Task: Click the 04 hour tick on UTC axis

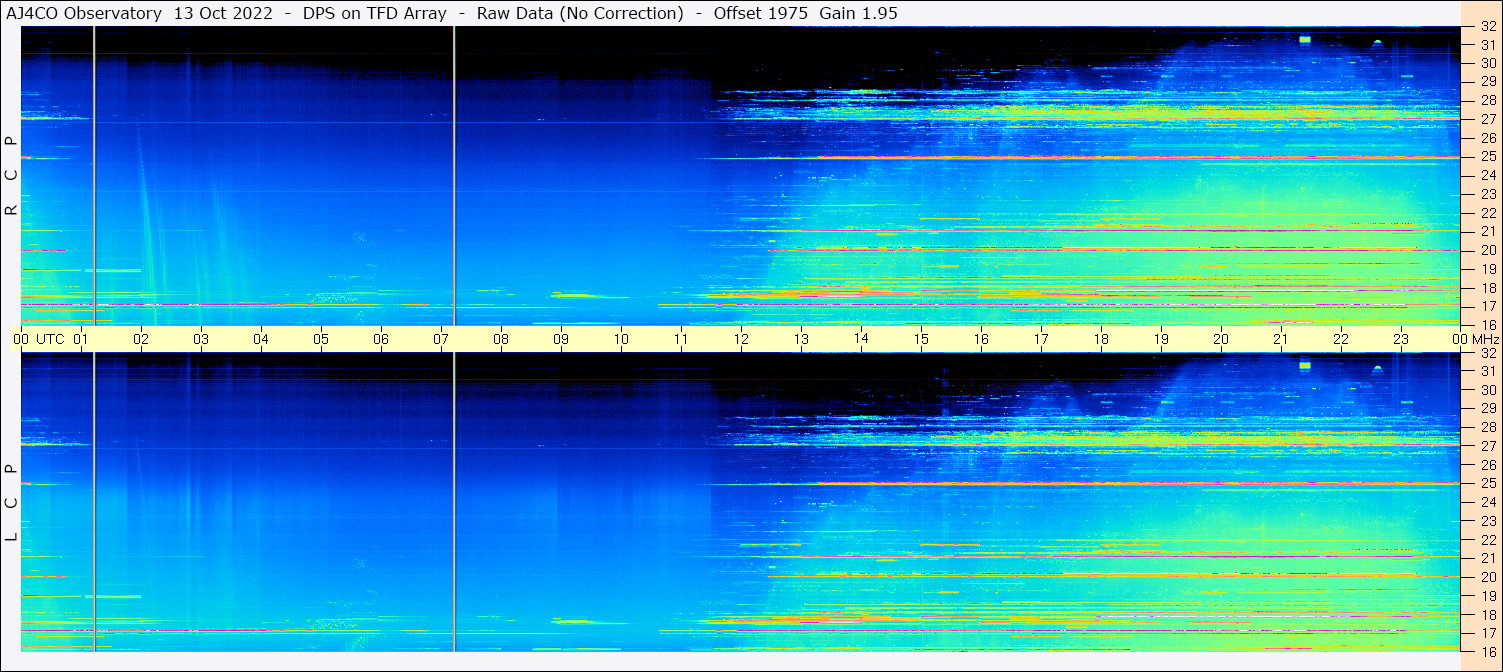Action: [x=261, y=339]
